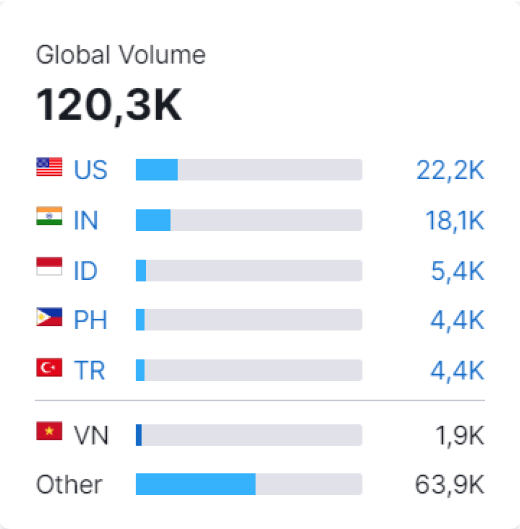Click the Indonesia flag icon
This screenshot has height=529, width=520.
[49, 266]
